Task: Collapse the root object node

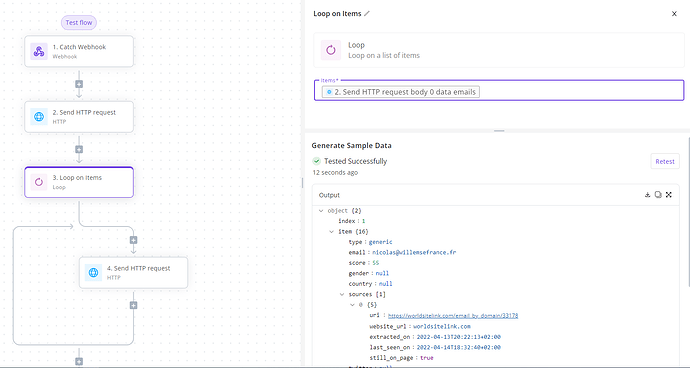Action: coord(321,211)
